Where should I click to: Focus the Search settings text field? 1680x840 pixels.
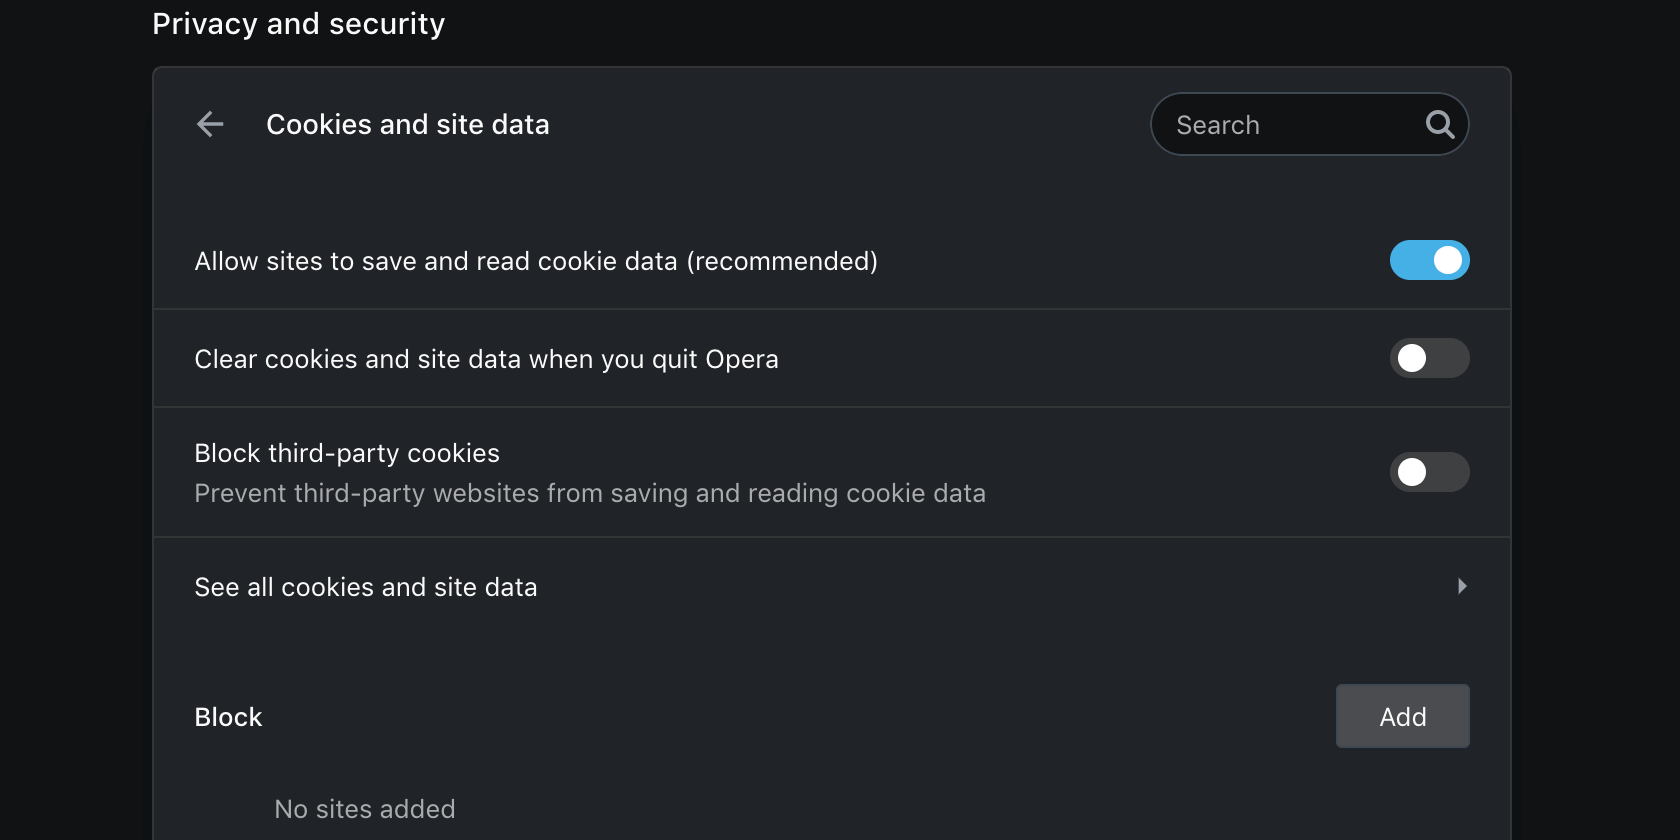coord(1290,125)
